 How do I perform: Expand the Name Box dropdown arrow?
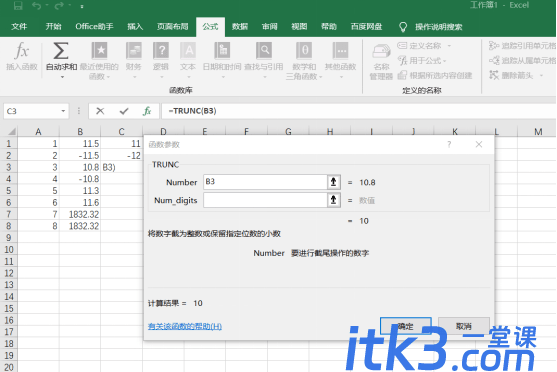pyautogui.click(x=63, y=111)
